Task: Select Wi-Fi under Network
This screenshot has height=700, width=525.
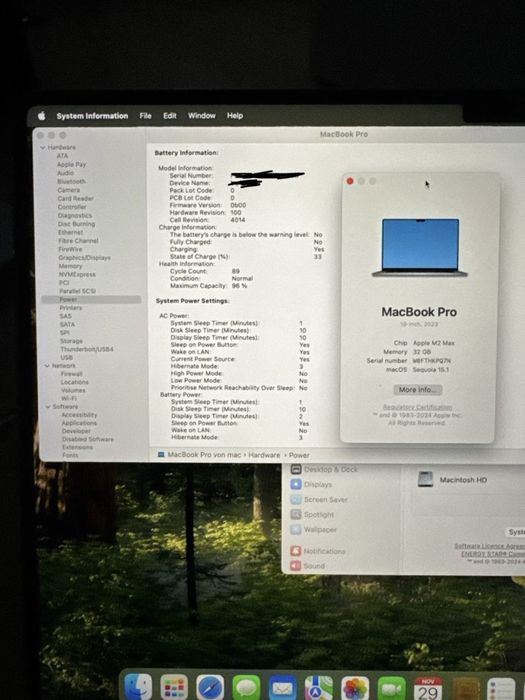Action: [69, 398]
